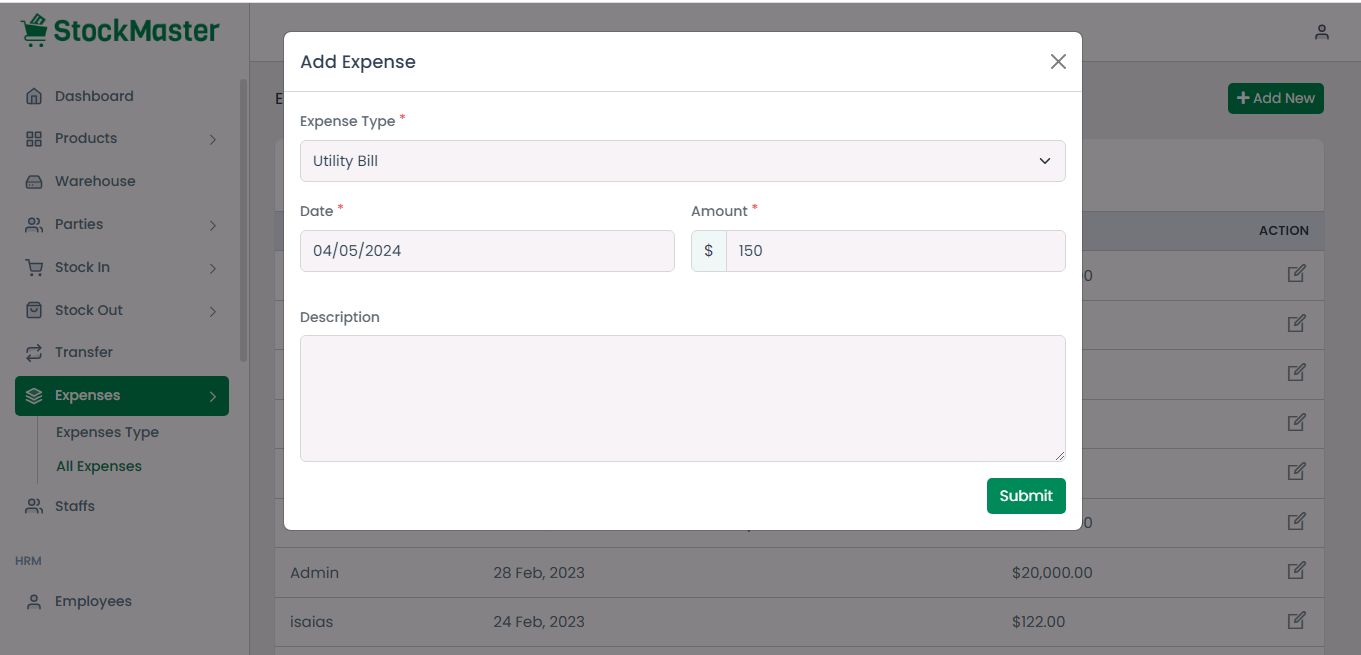Expand the Products submenu chevron
This screenshot has width=1361, height=655.
coord(213,140)
